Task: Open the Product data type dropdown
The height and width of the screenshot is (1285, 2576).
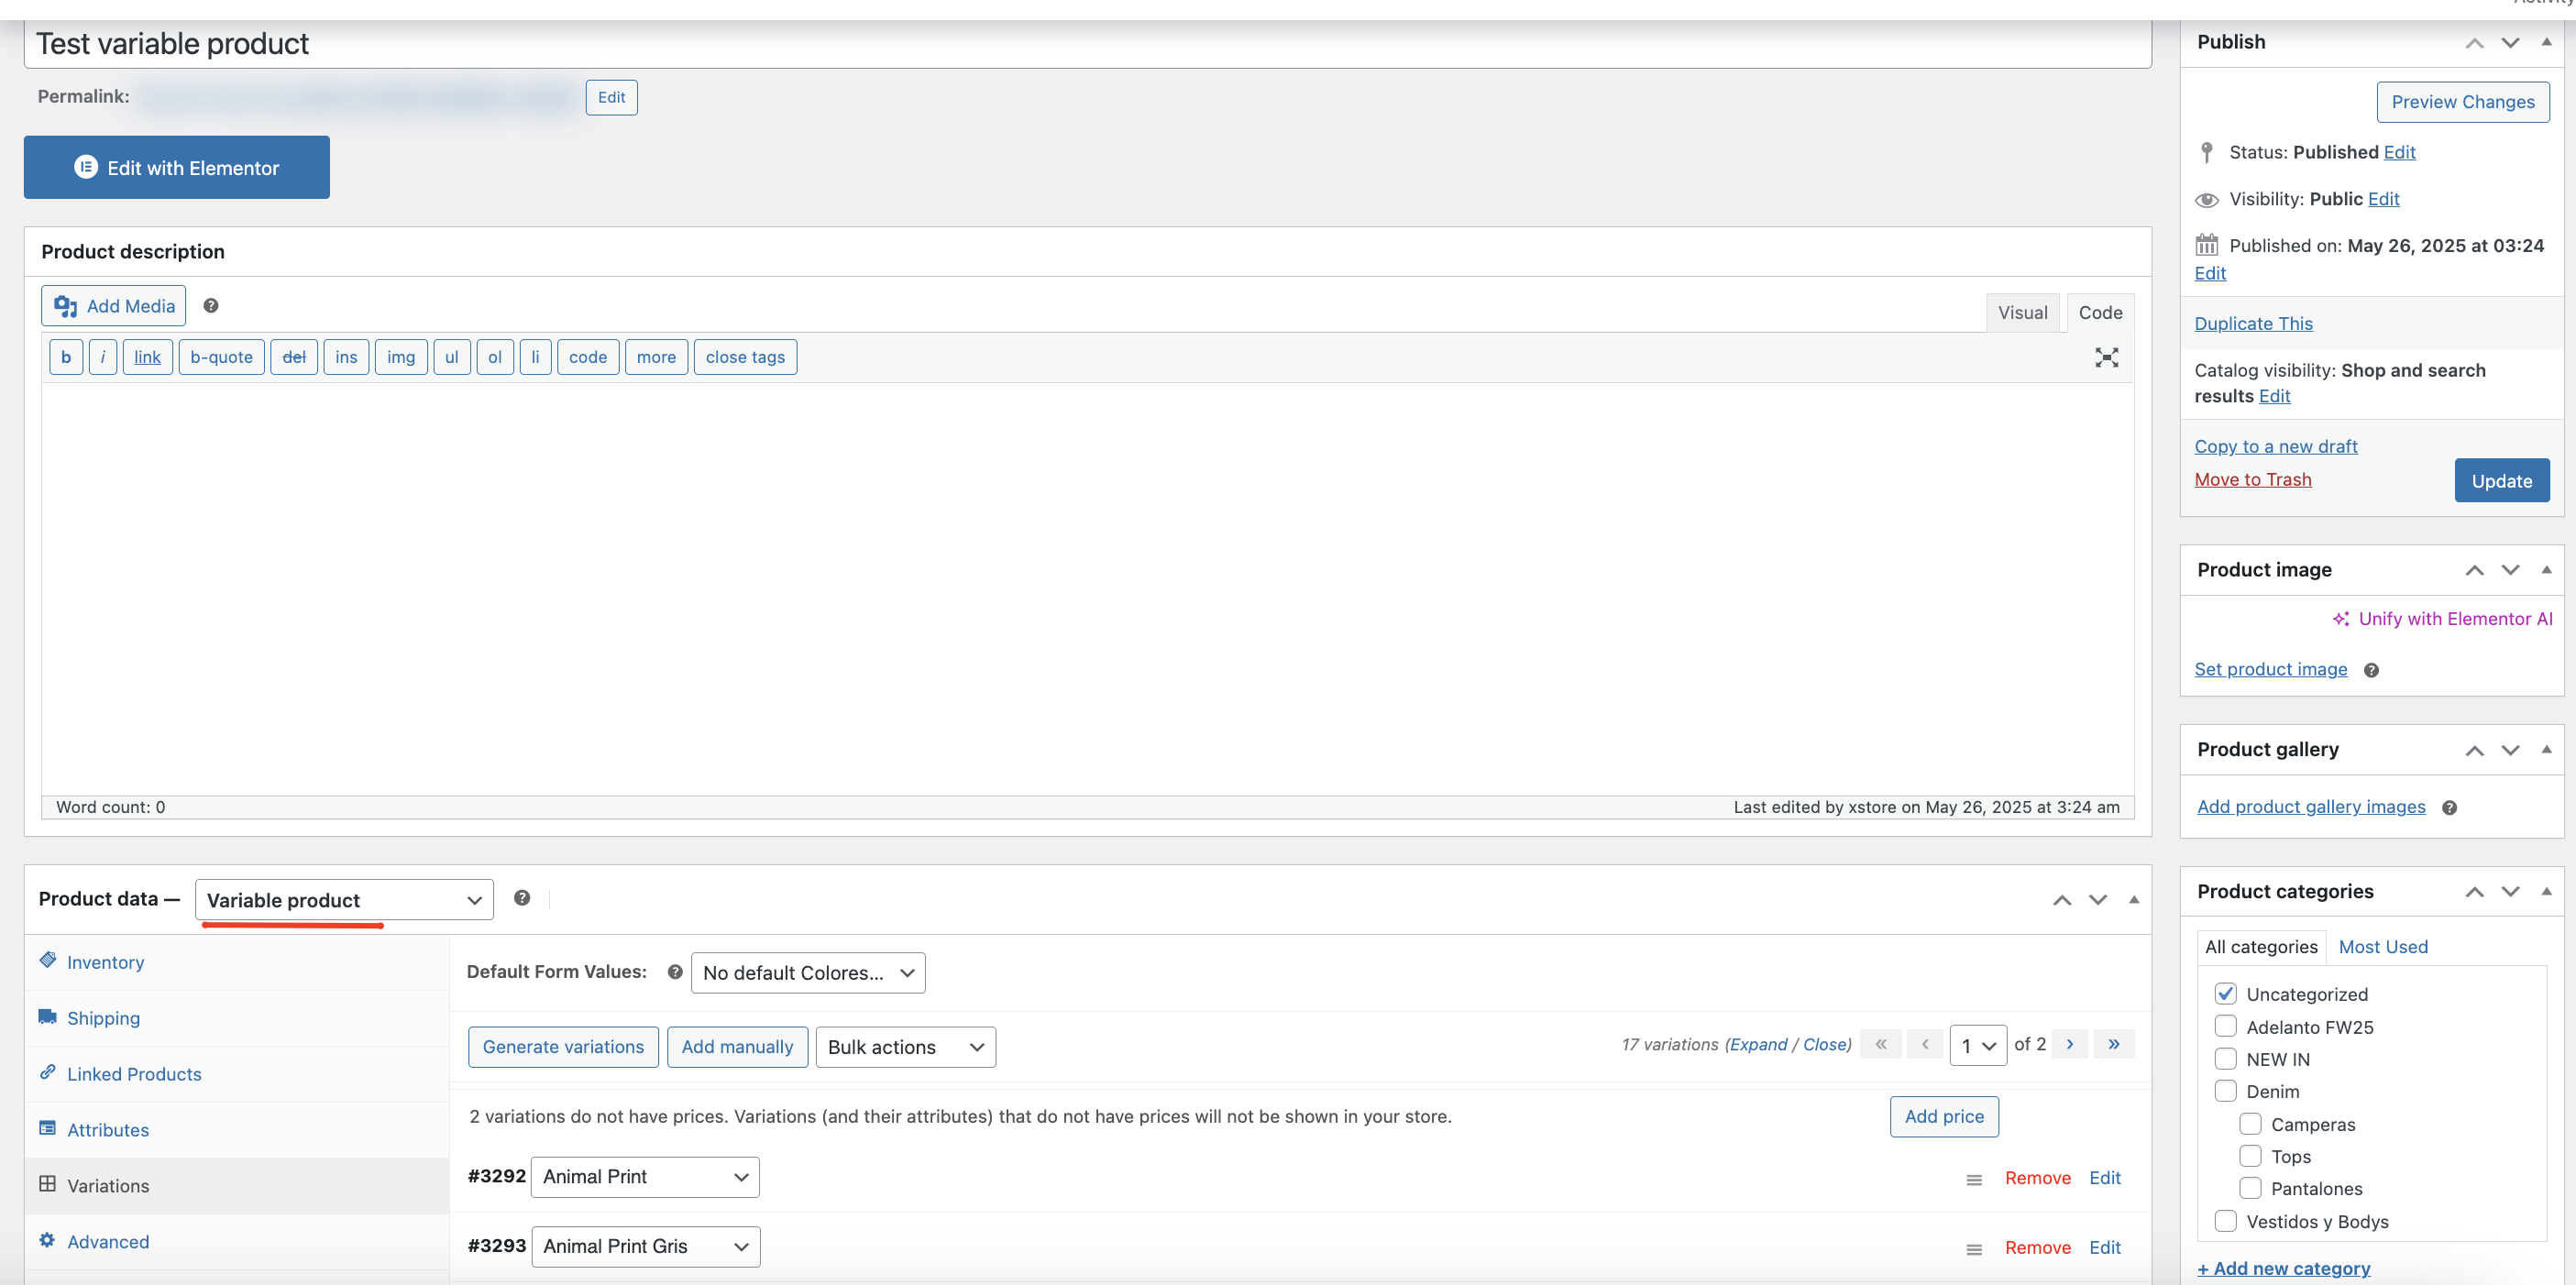Action: pos(344,899)
